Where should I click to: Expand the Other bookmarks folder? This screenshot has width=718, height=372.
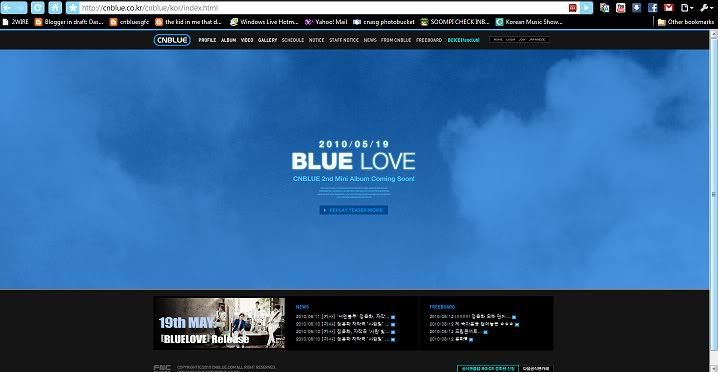pos(685,22)
